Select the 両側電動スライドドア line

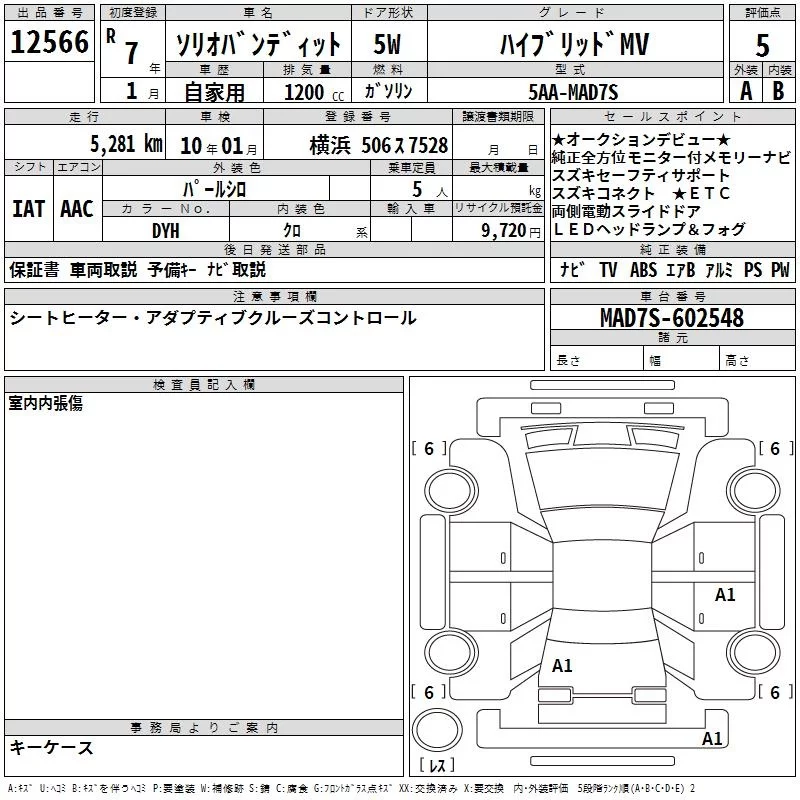pyautogui.click(x=627, y=211)
